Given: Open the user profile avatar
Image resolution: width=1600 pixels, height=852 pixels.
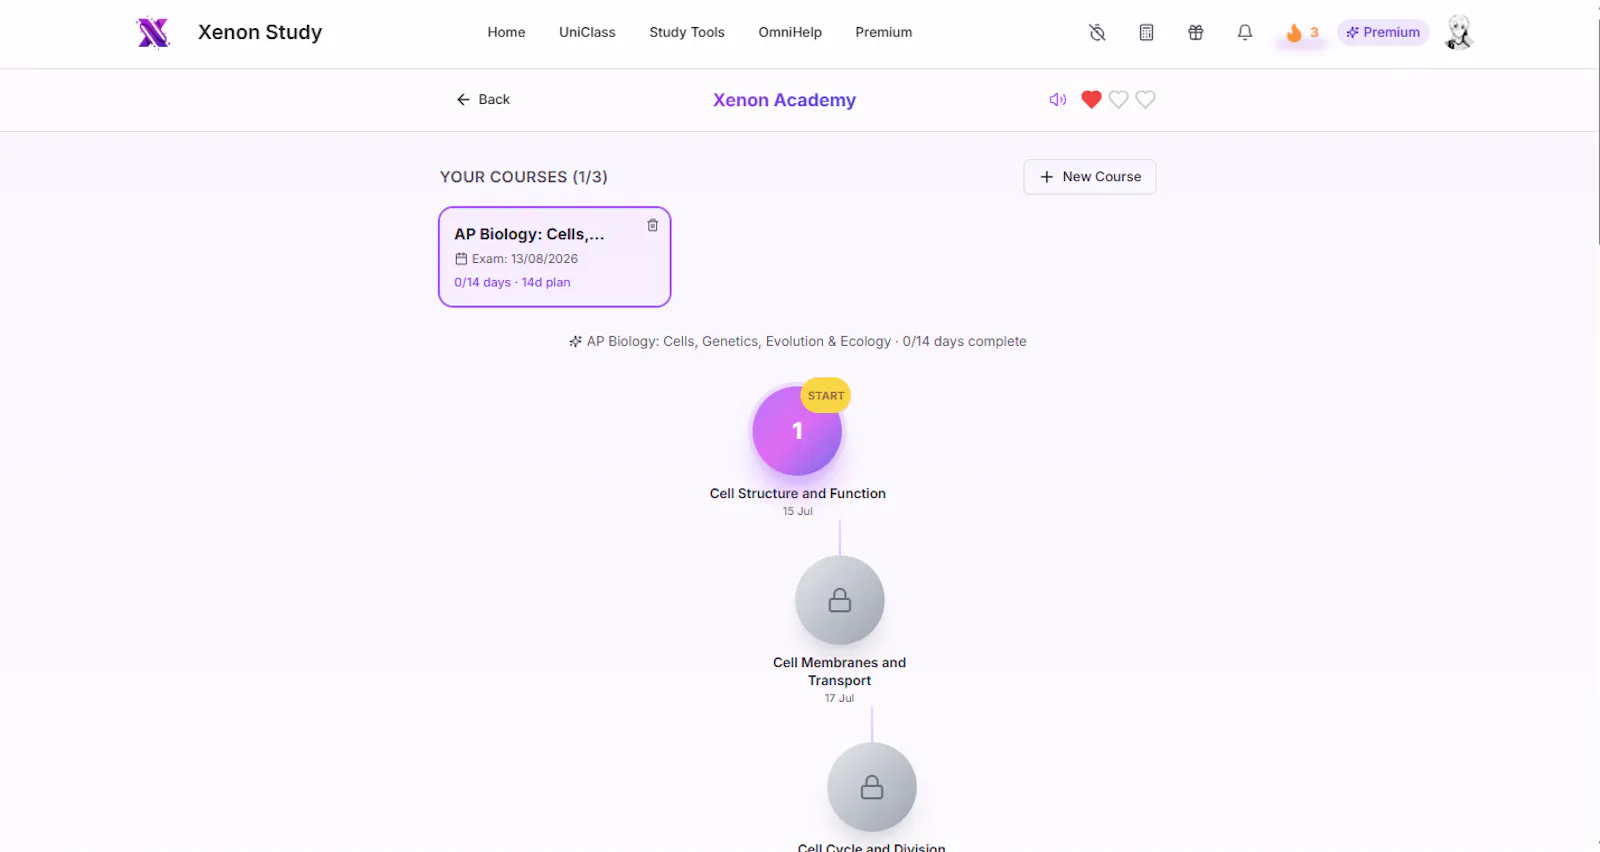Looking at the screenshot, I should [1459, 32].
